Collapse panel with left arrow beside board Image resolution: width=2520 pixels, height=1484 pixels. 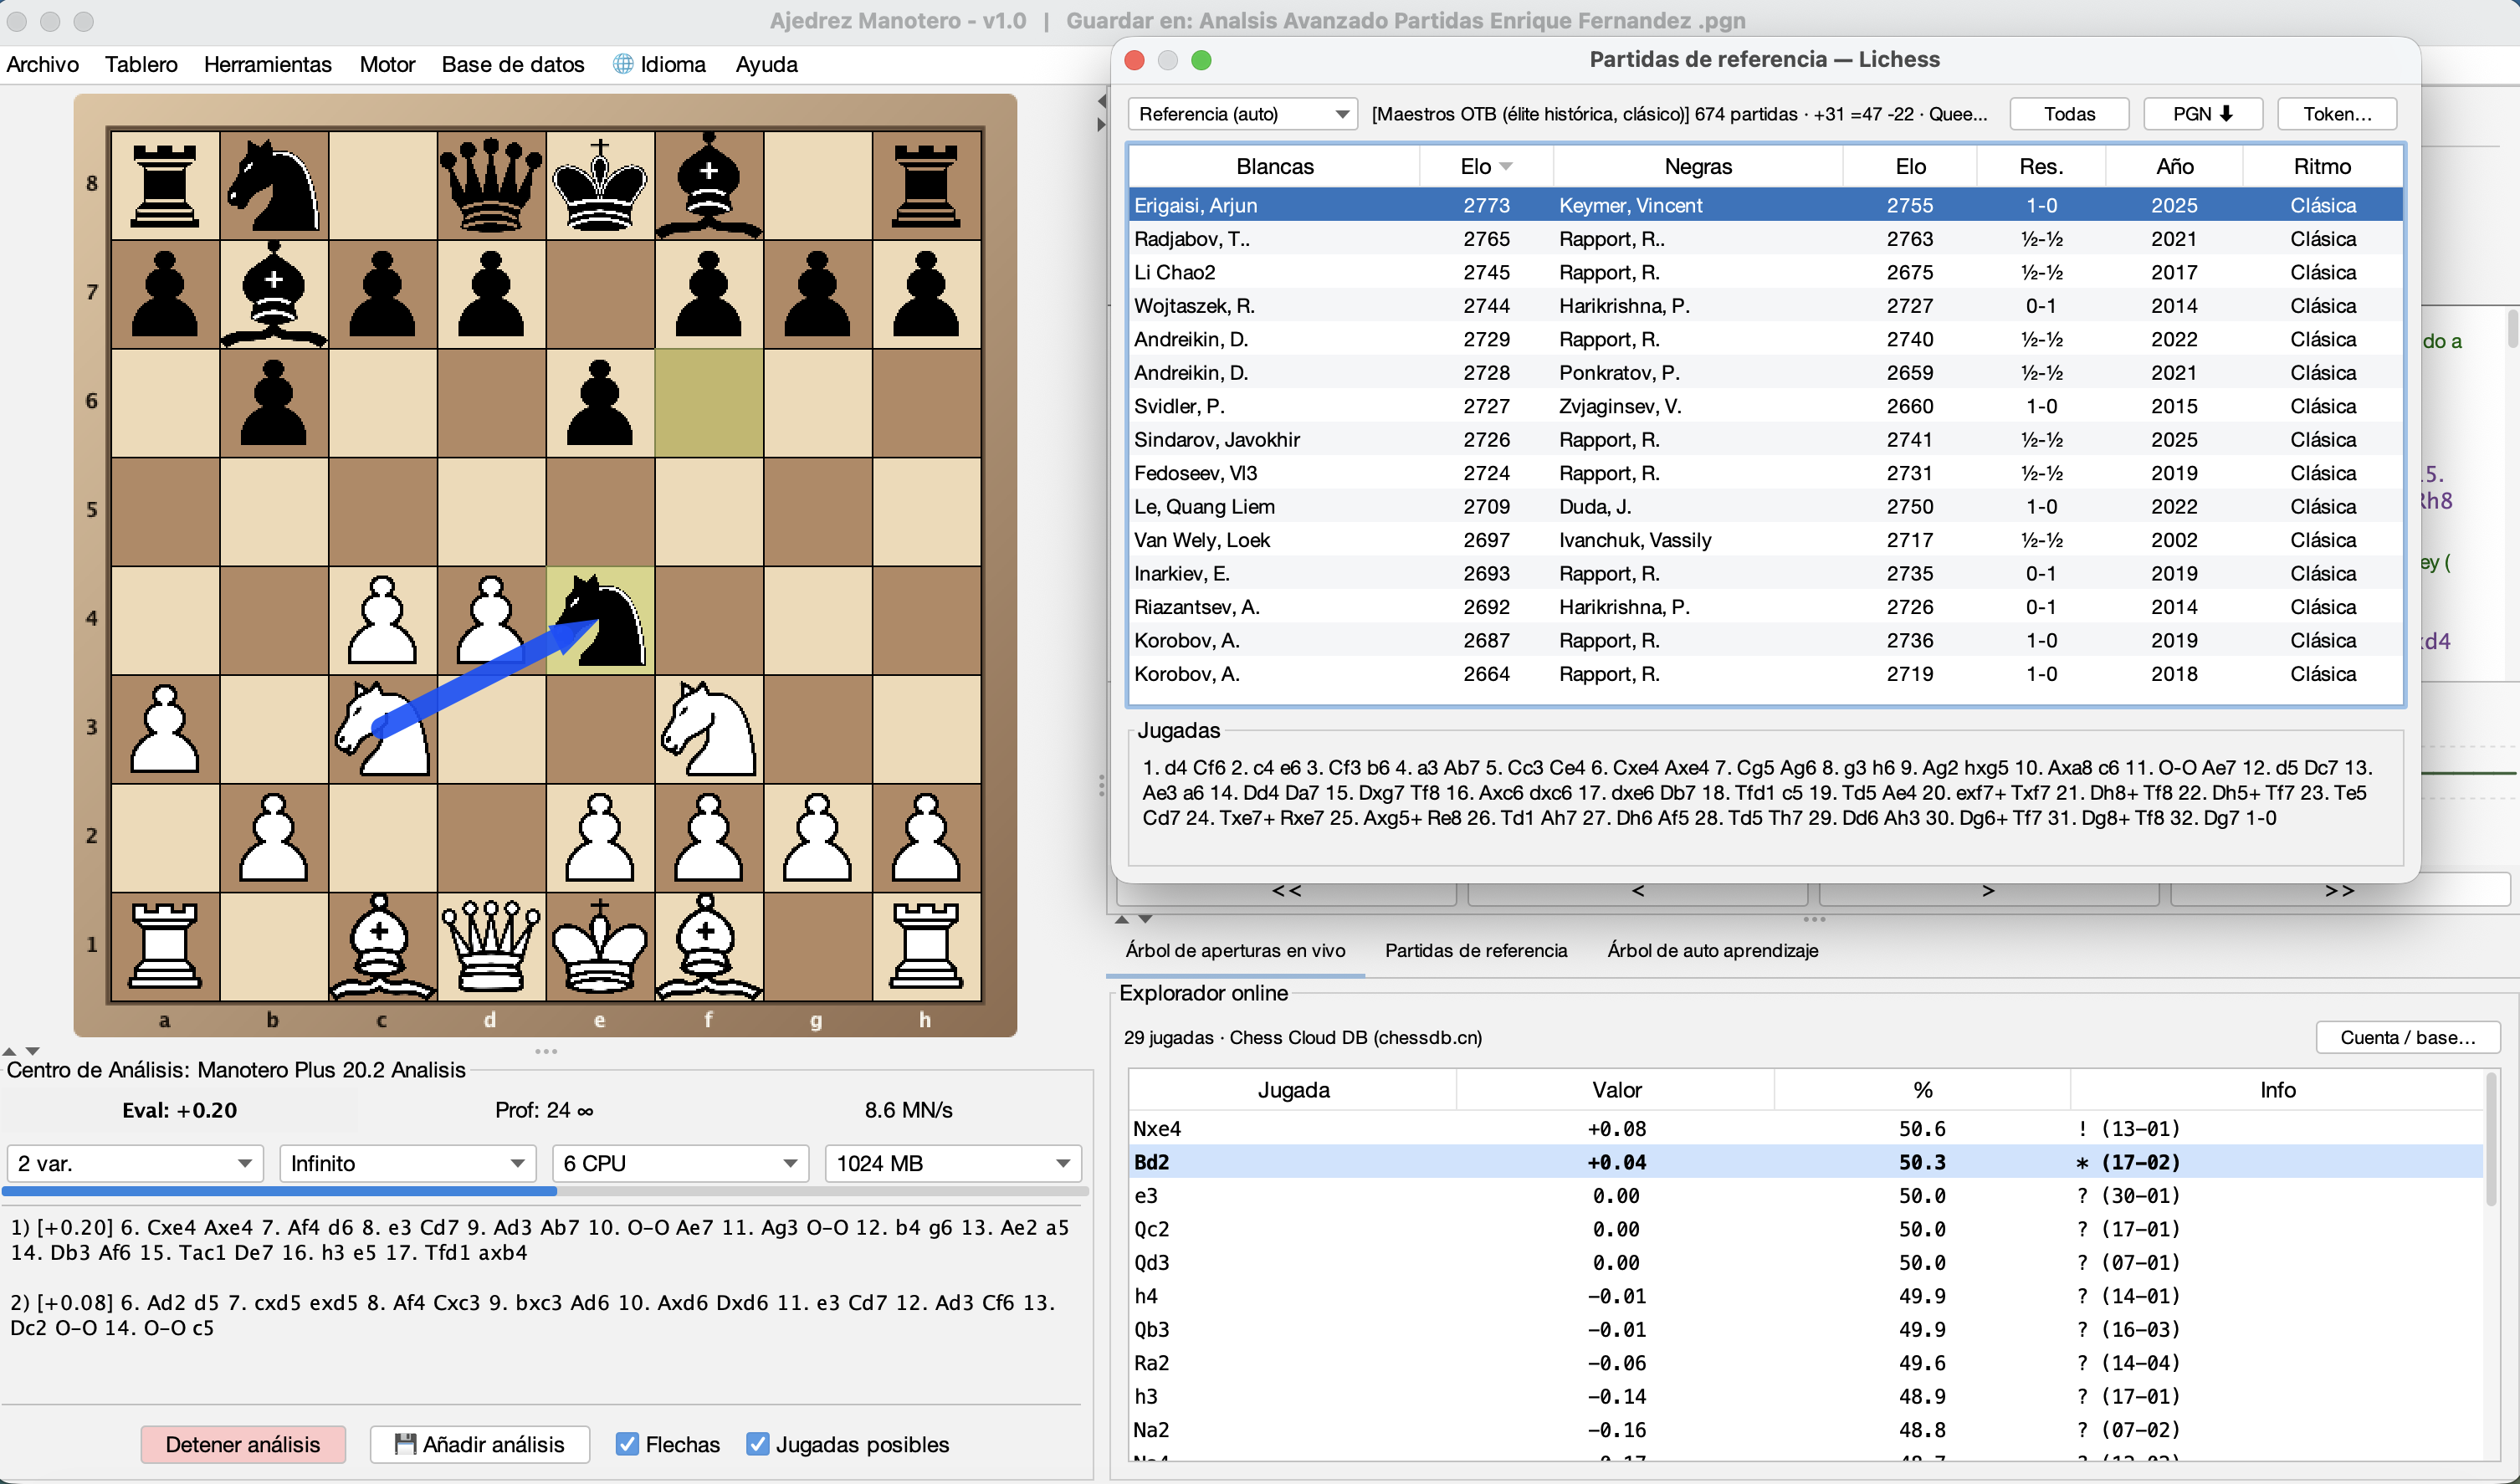coord(1101,101)
